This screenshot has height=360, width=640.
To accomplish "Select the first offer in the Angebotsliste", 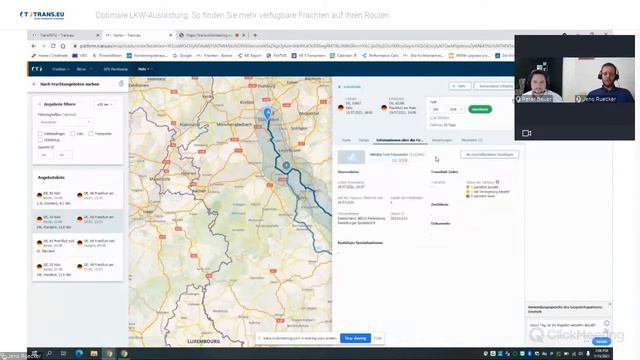I will tap(78, 198).
